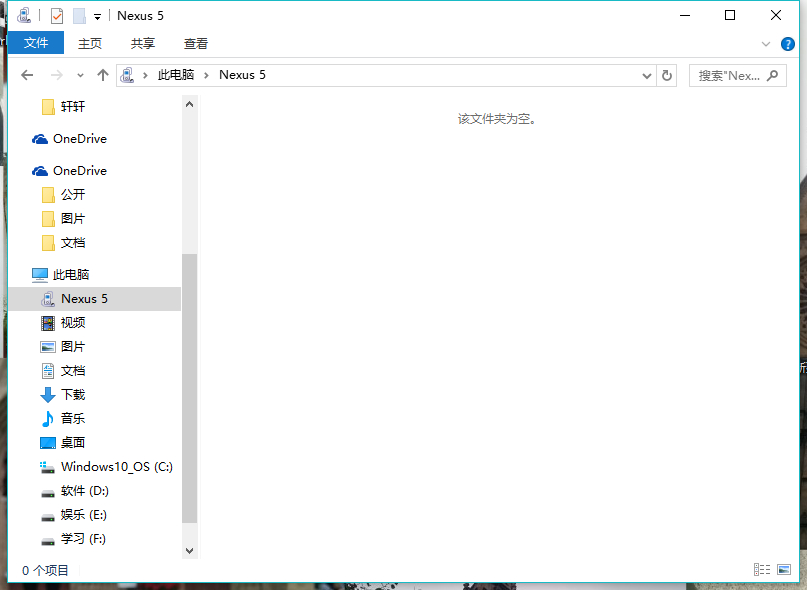Maximize the Nexus 5 window
This screenshot has width=807, height=590.
(730, 15)
